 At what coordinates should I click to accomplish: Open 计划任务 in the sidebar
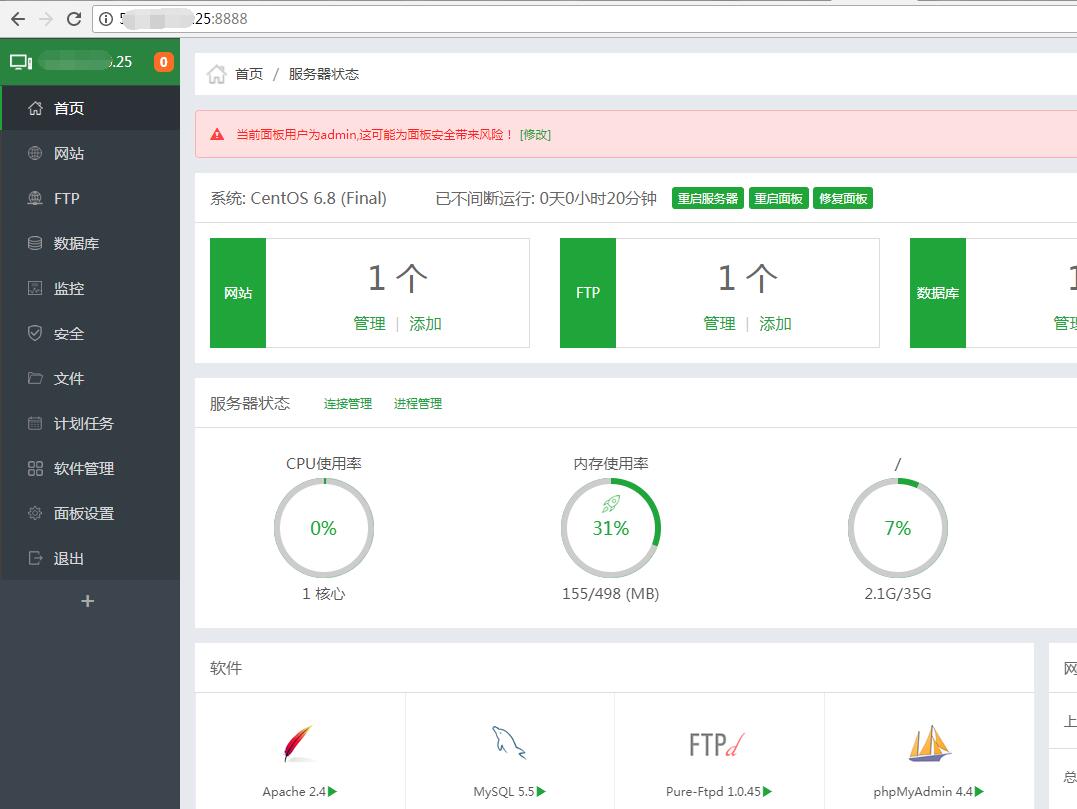pyautogui.click(x=90, y=424)
